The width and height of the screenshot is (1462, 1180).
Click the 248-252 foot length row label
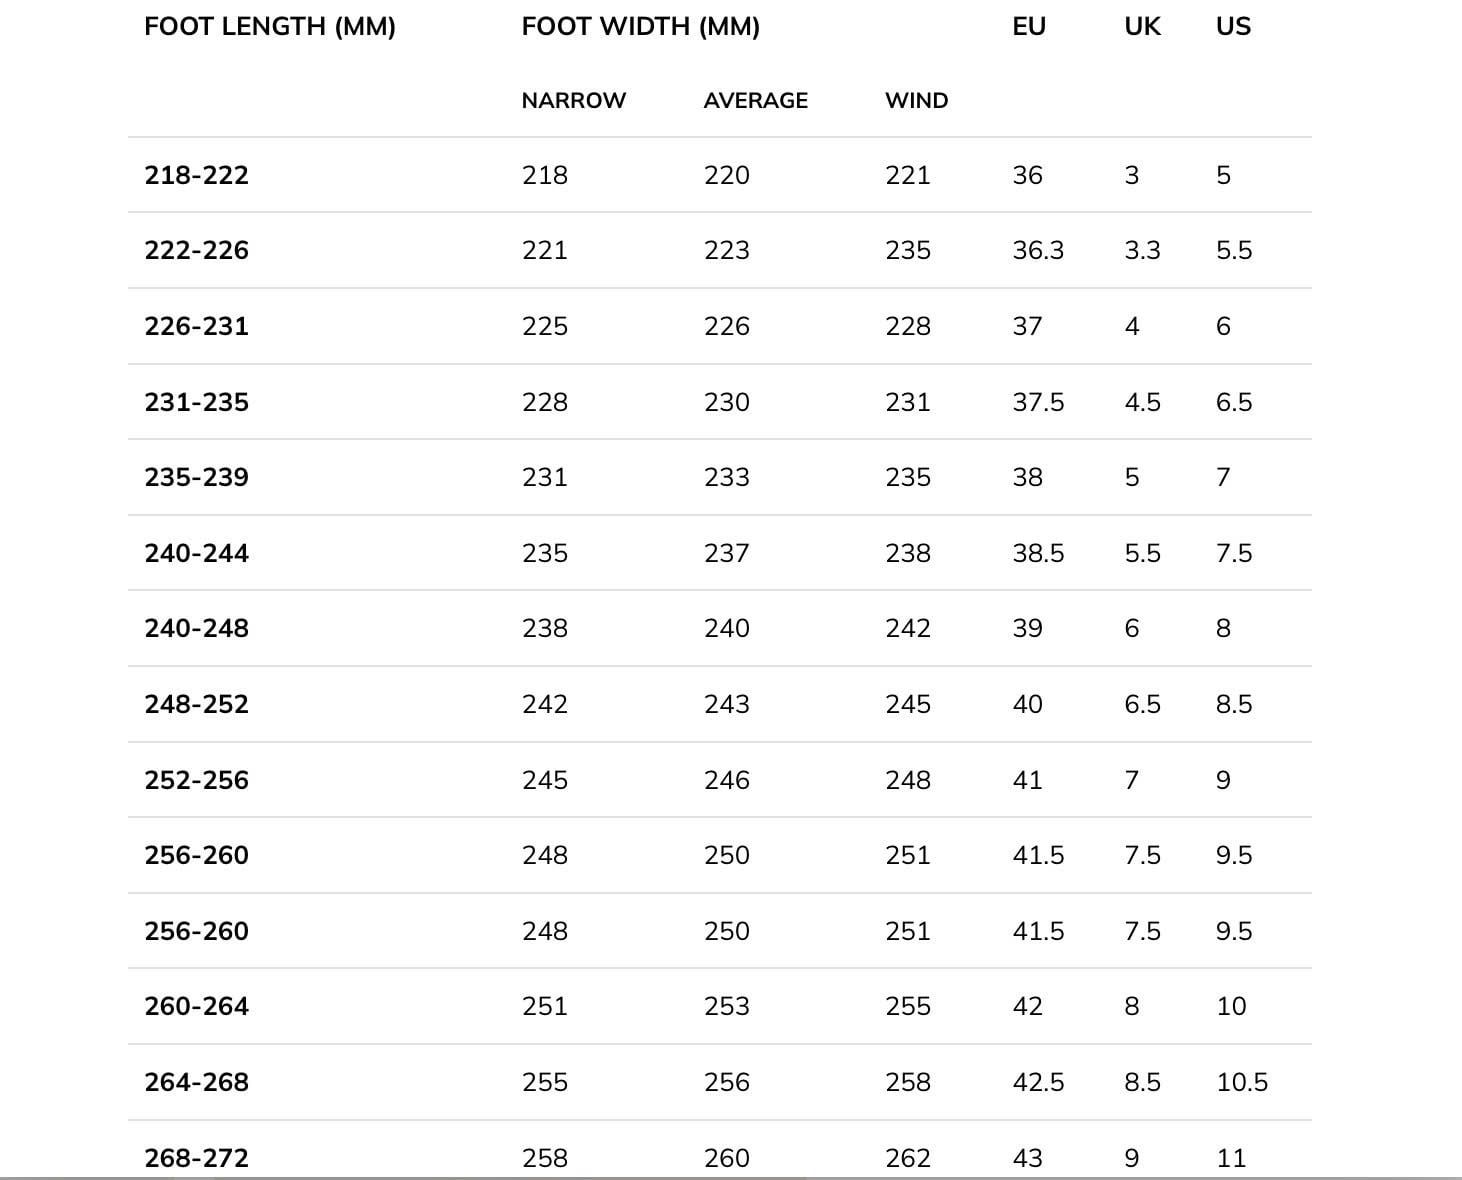(196, 705)
